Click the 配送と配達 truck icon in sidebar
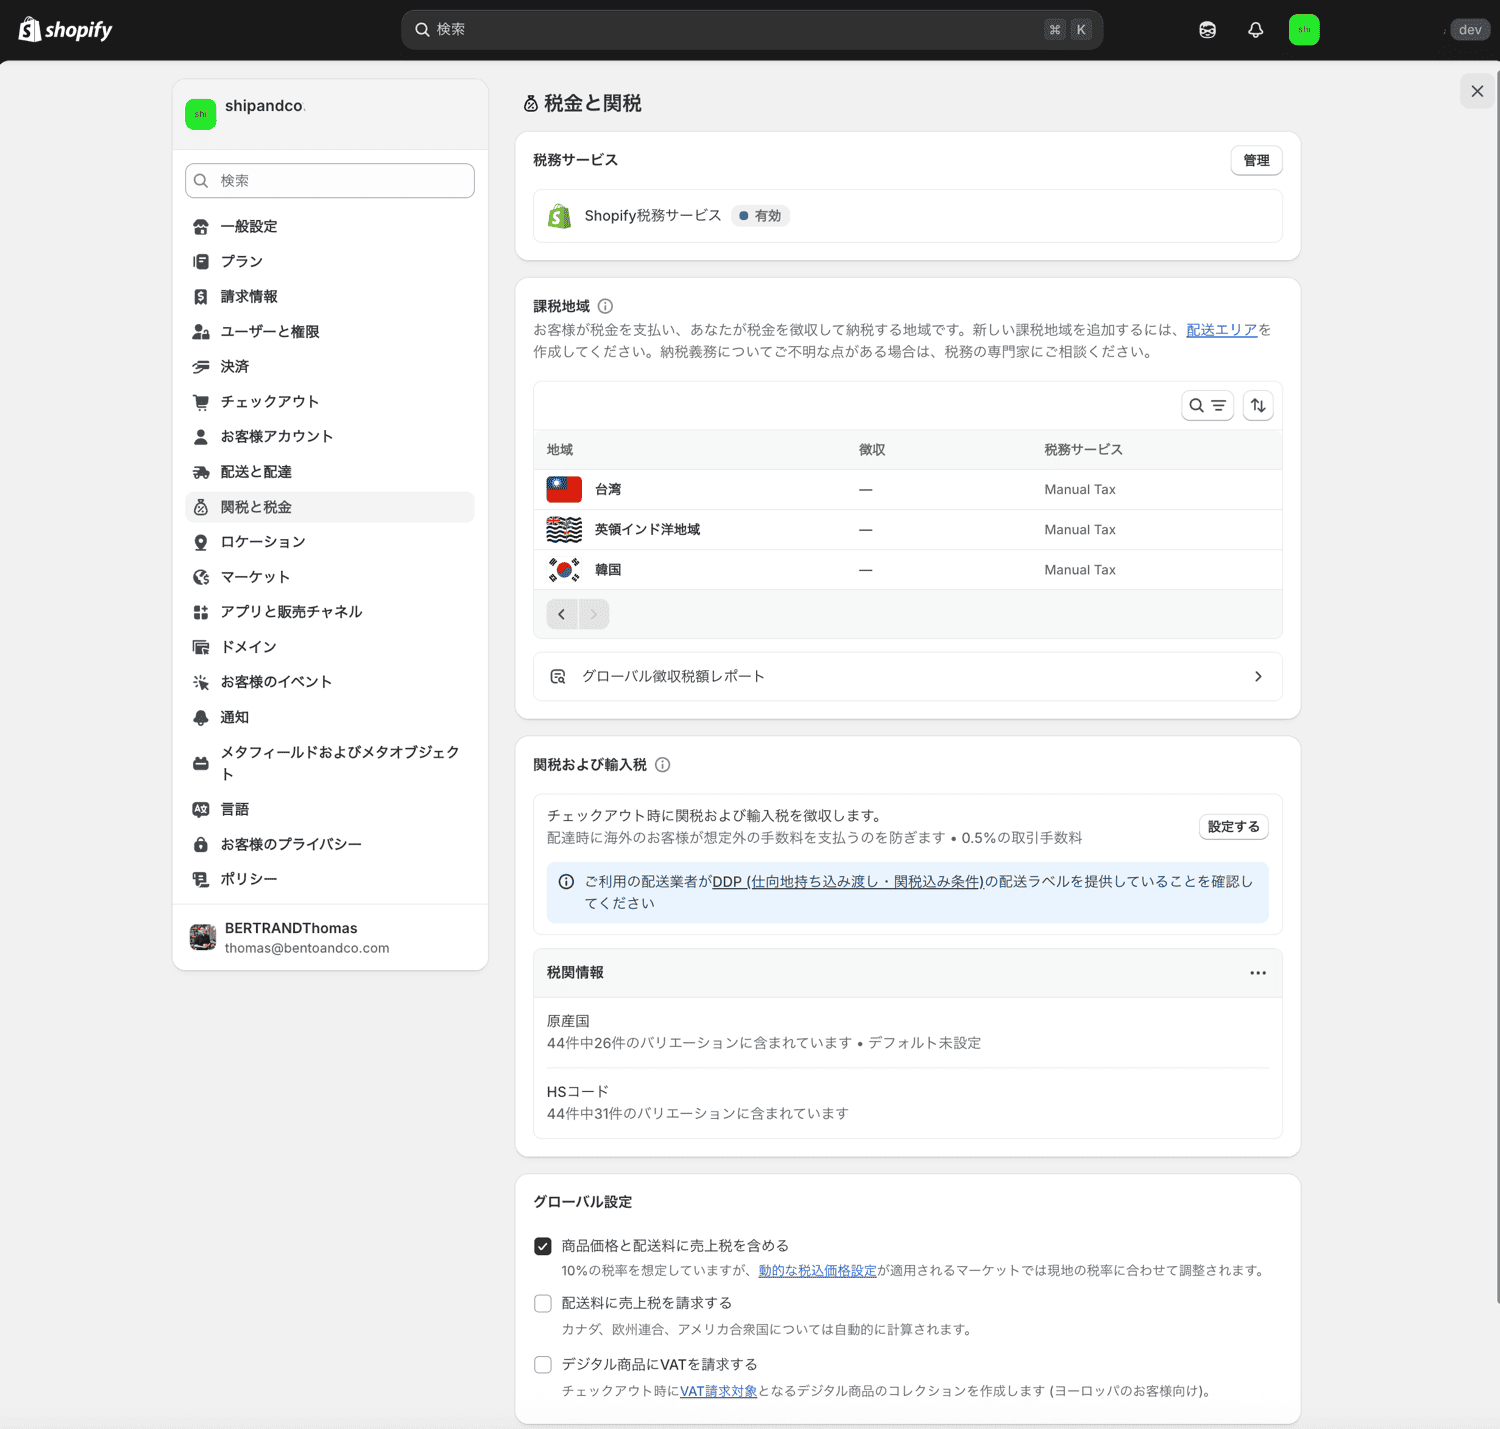The height and width of the screenshot is (1429, 1500). [x=202, y=471]
